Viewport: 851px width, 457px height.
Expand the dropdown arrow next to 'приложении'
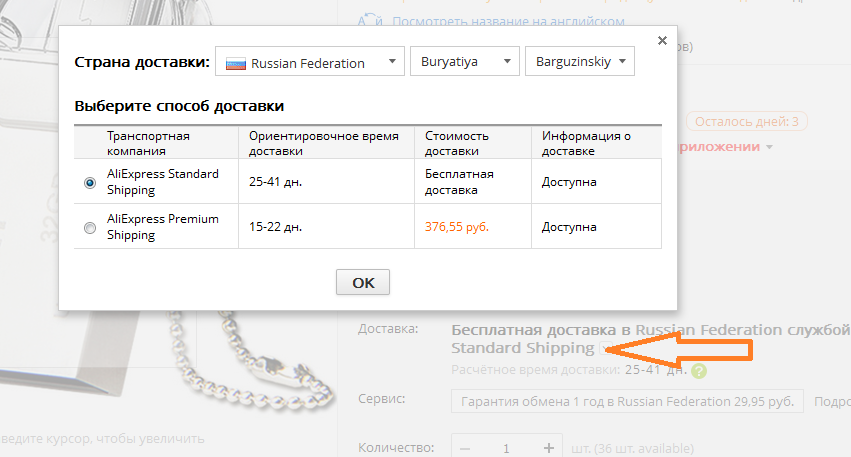pyautogui.click(x=769, y=147)
